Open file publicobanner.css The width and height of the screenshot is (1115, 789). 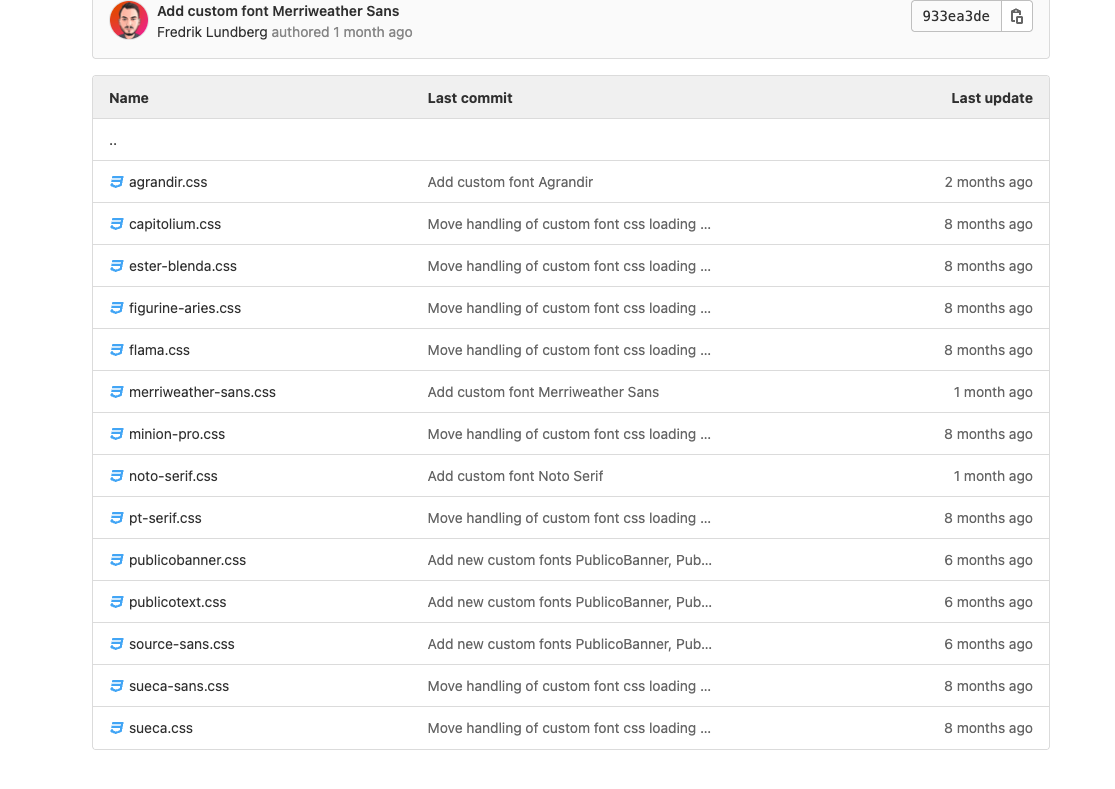coord(187,559)
